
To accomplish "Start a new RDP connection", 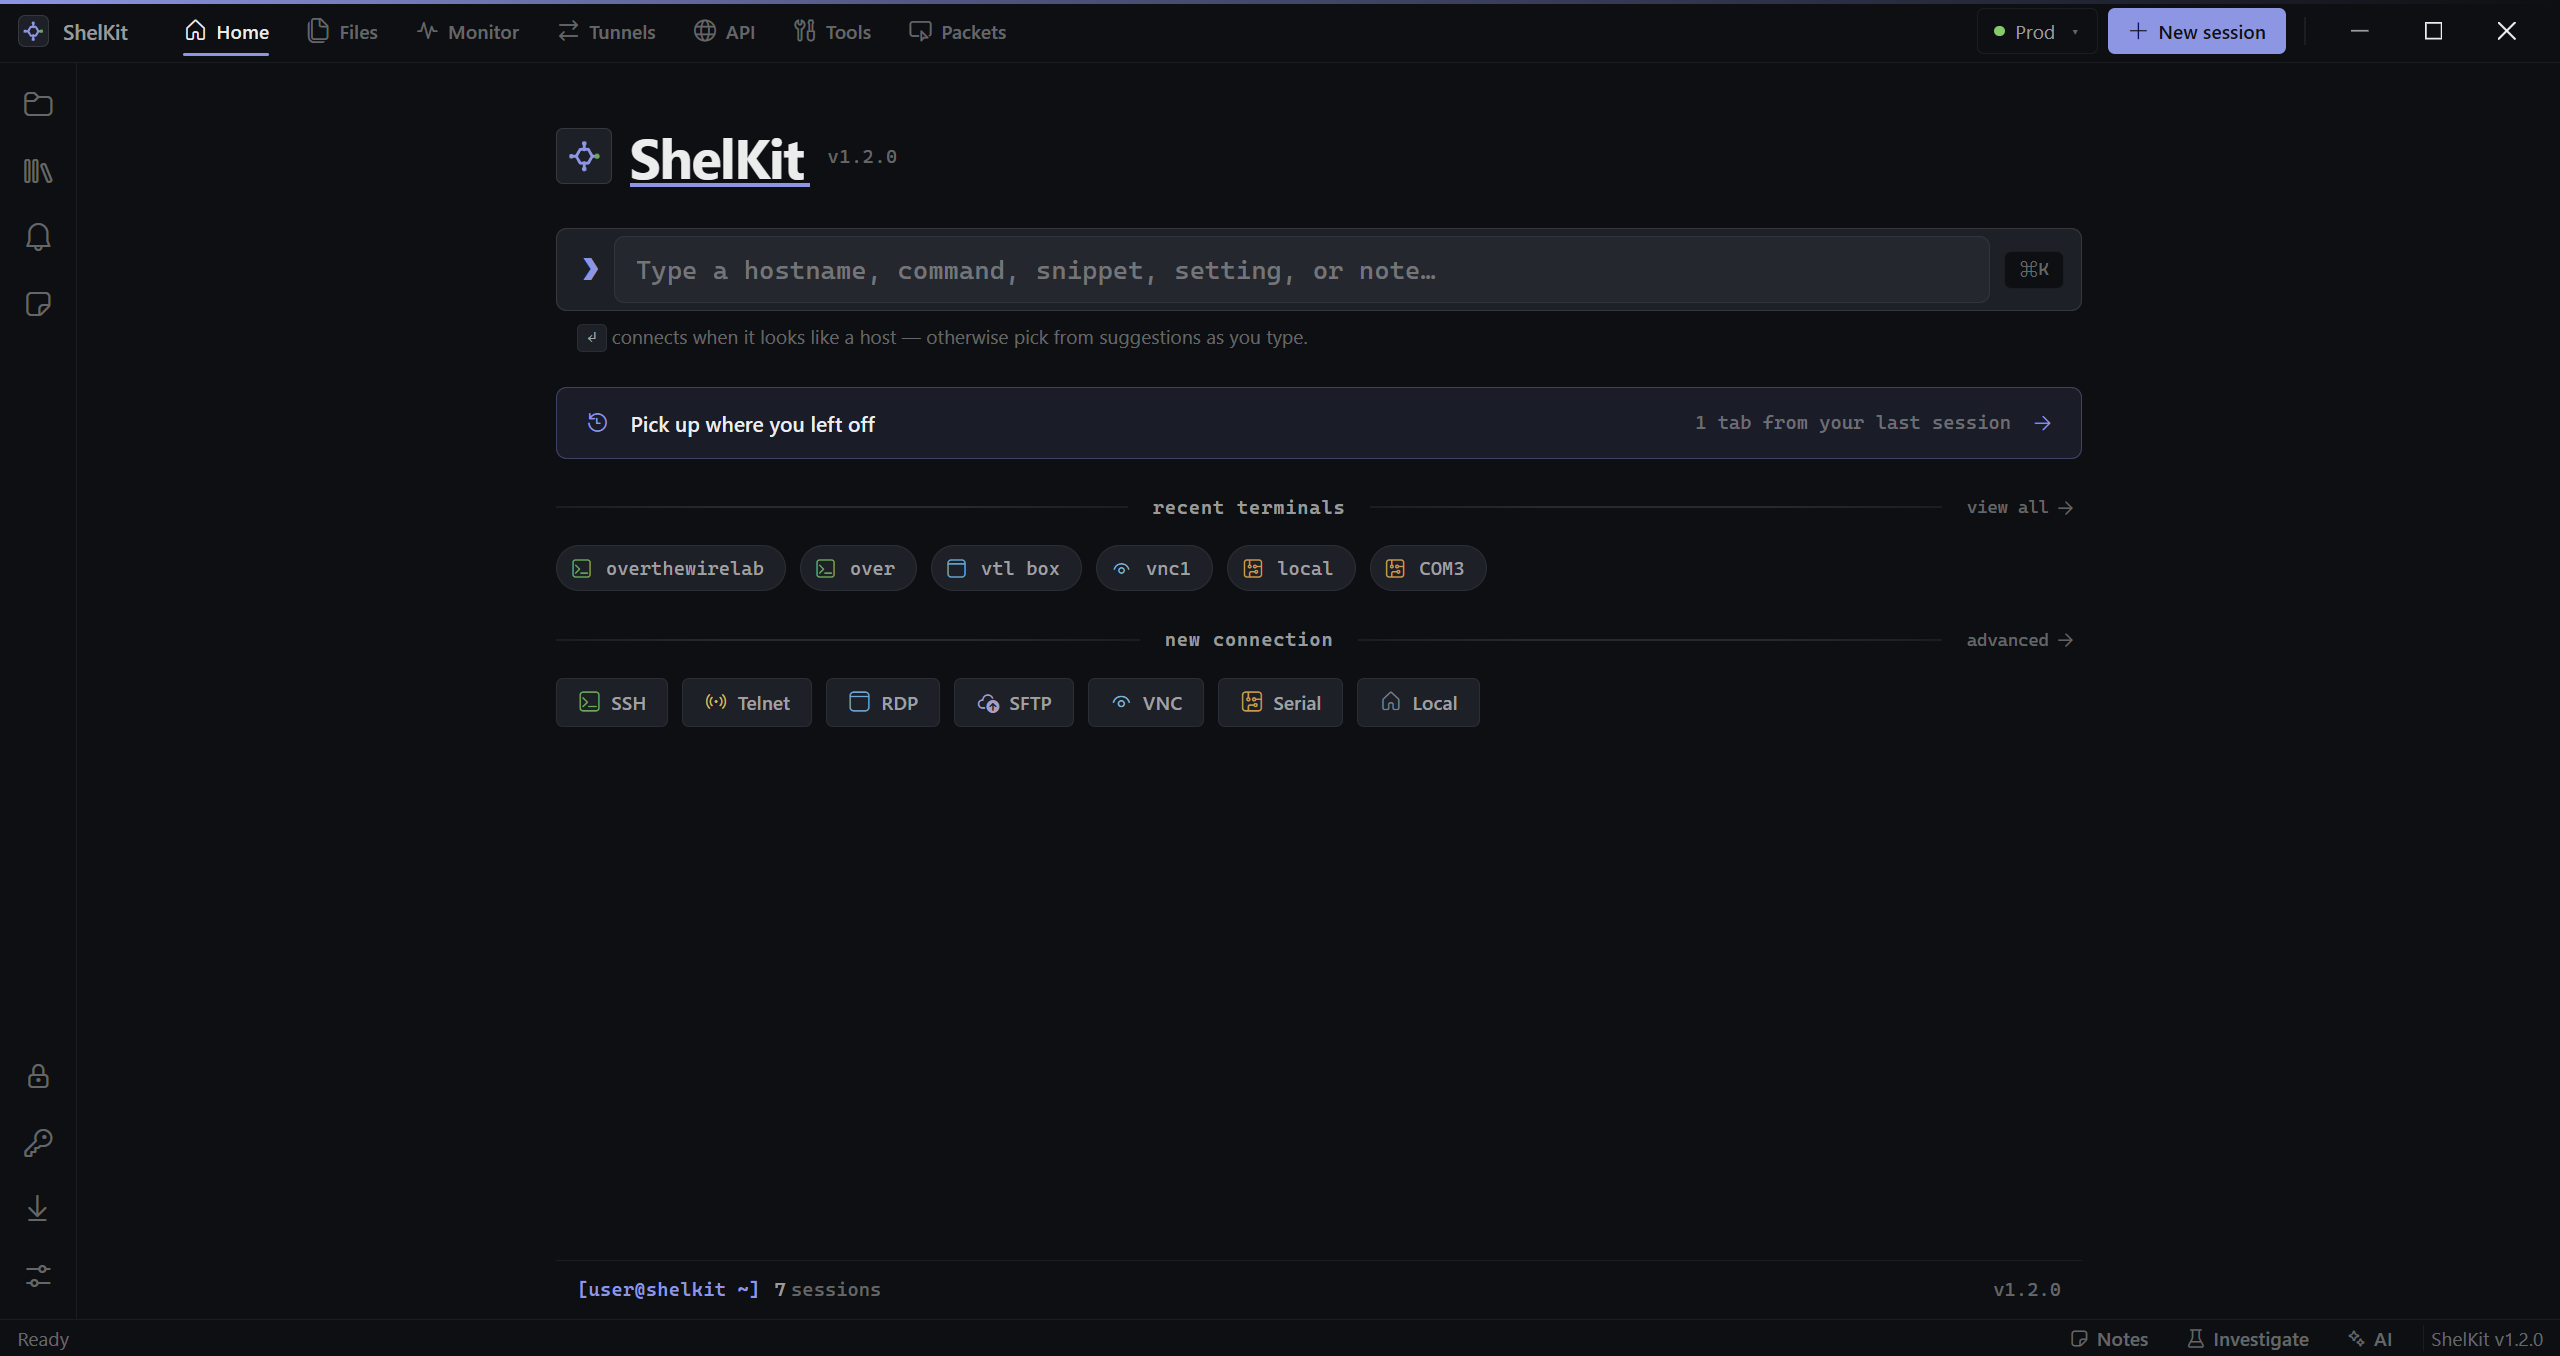I will tap(882, 702).
